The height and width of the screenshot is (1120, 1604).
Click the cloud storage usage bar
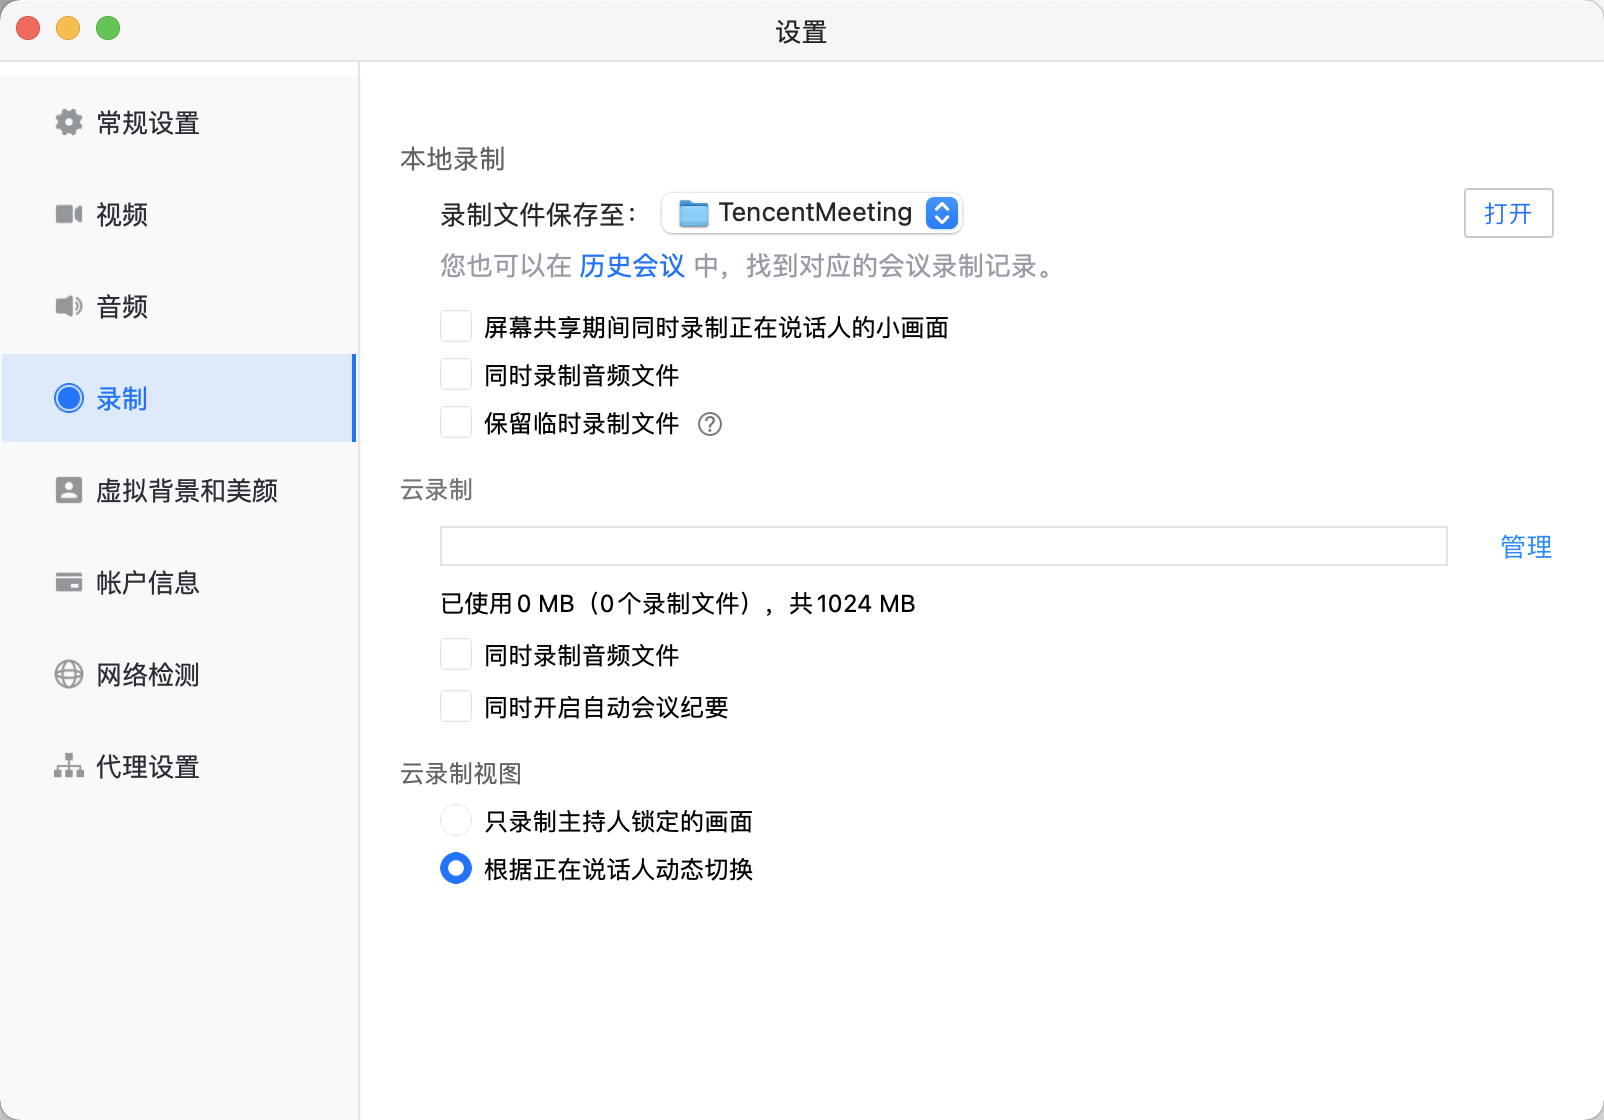click(x=943, y=546)
